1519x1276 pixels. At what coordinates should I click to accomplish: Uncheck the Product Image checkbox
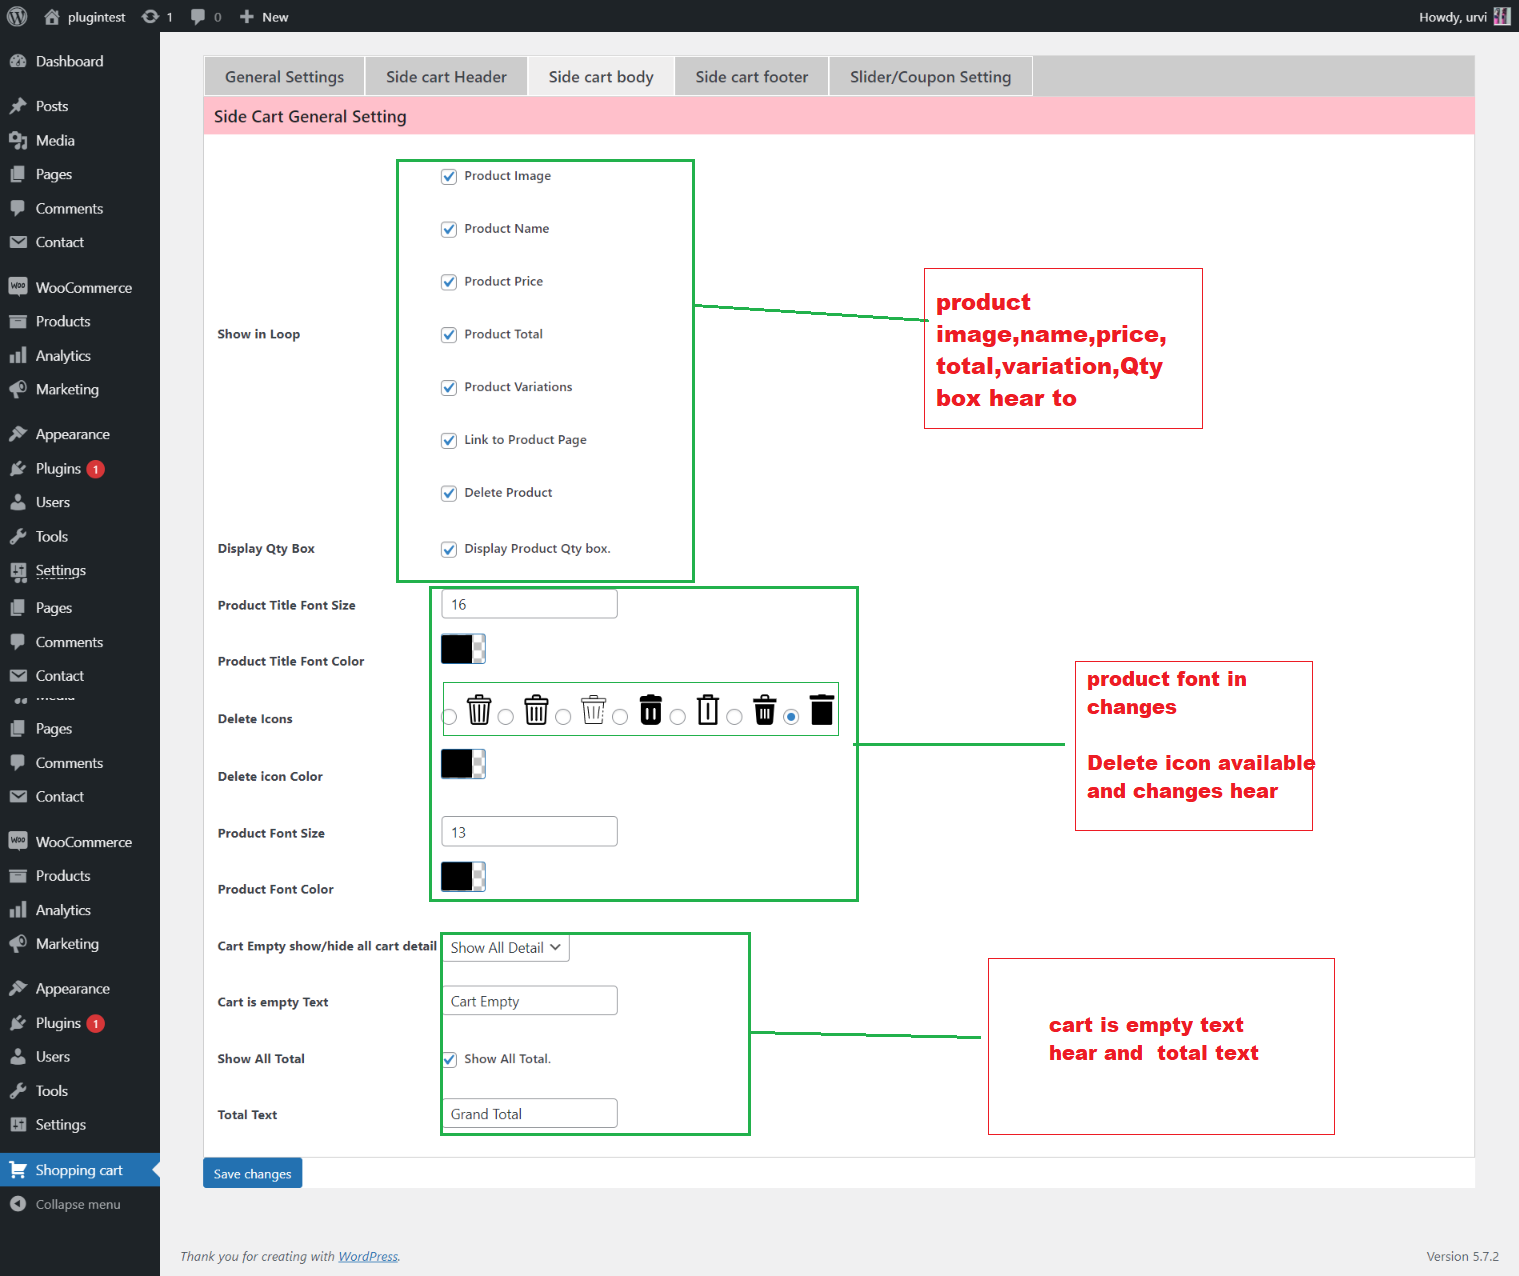(449, 177)
